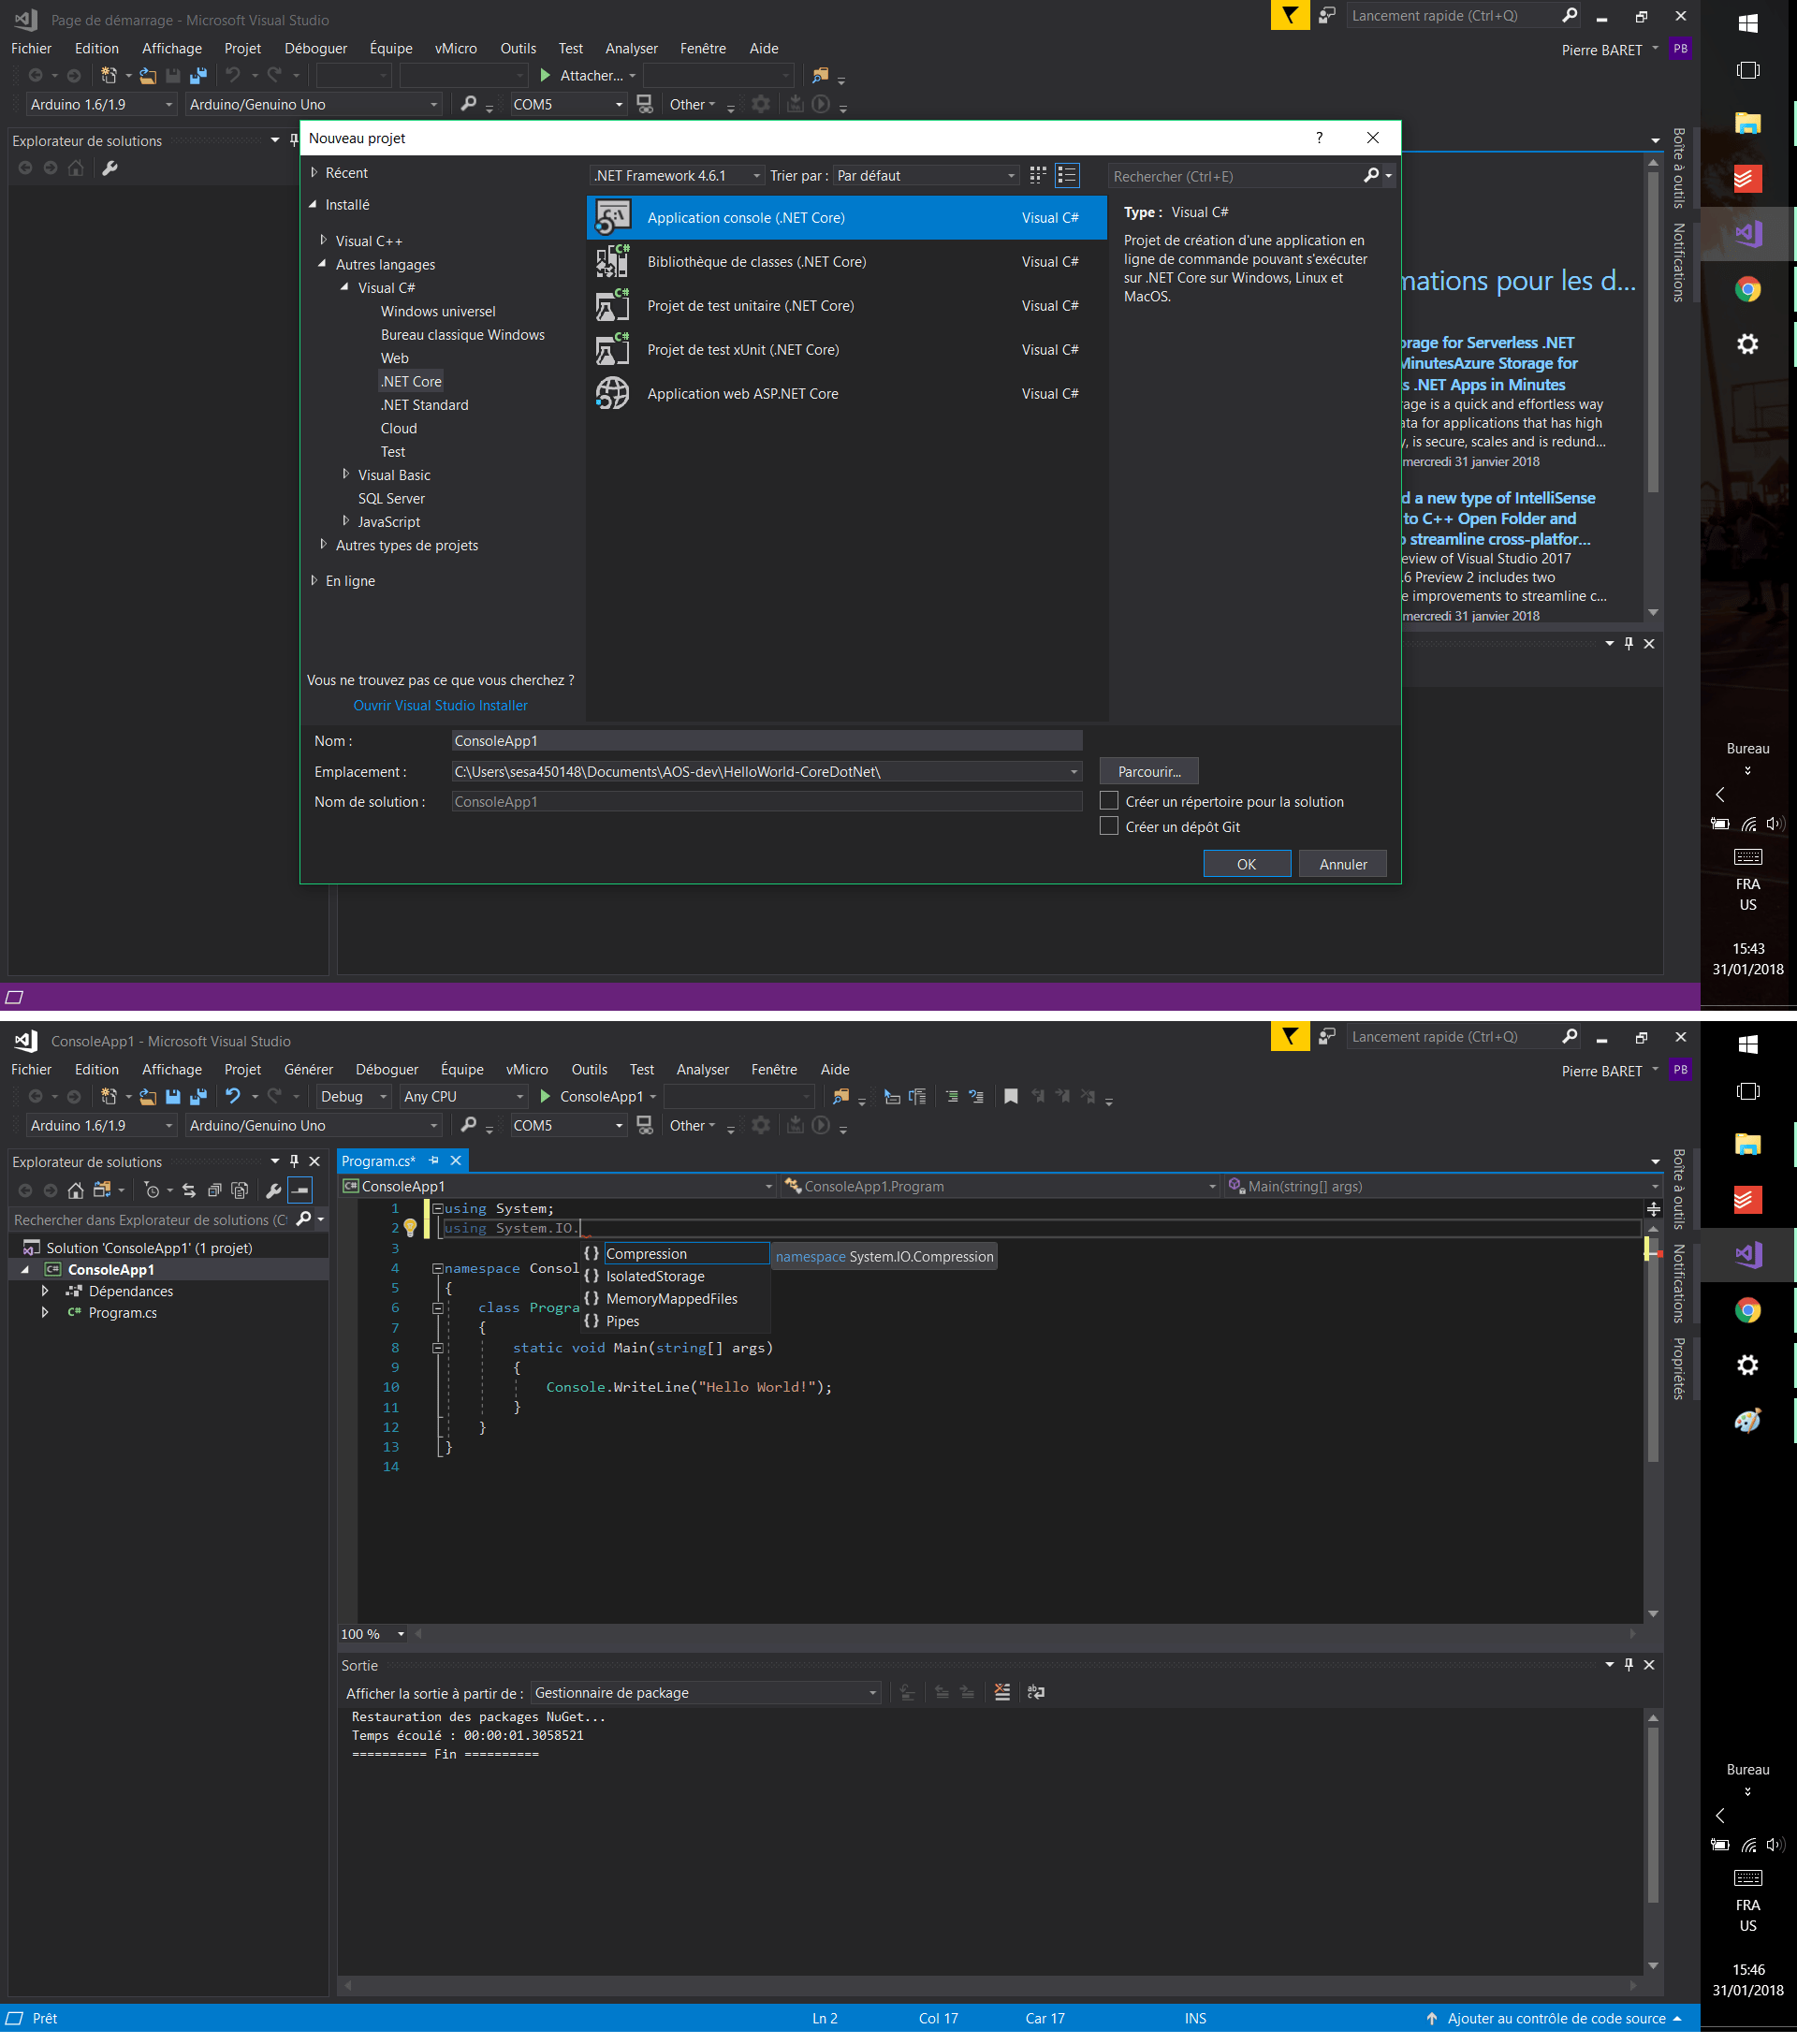The image size is (1797, 2044).
Task: Click the yellow feedback filter icon in ConsoleApp1 title bar
Action: [x=1290, y=1037]
